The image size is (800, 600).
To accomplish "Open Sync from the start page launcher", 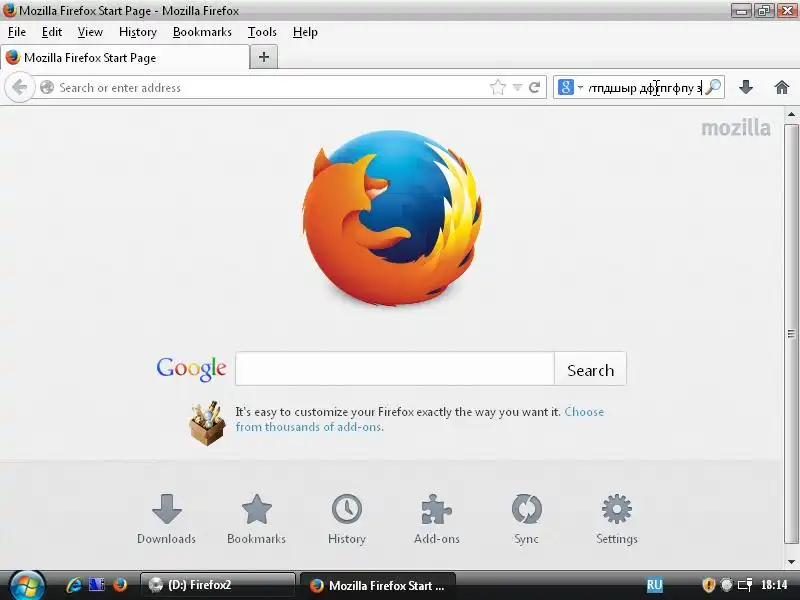I will click(x=527, y=519).
